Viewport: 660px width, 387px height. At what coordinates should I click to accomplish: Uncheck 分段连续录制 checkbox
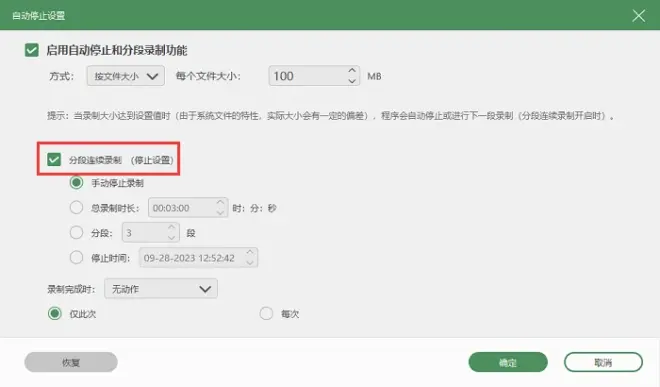[54, 160]
